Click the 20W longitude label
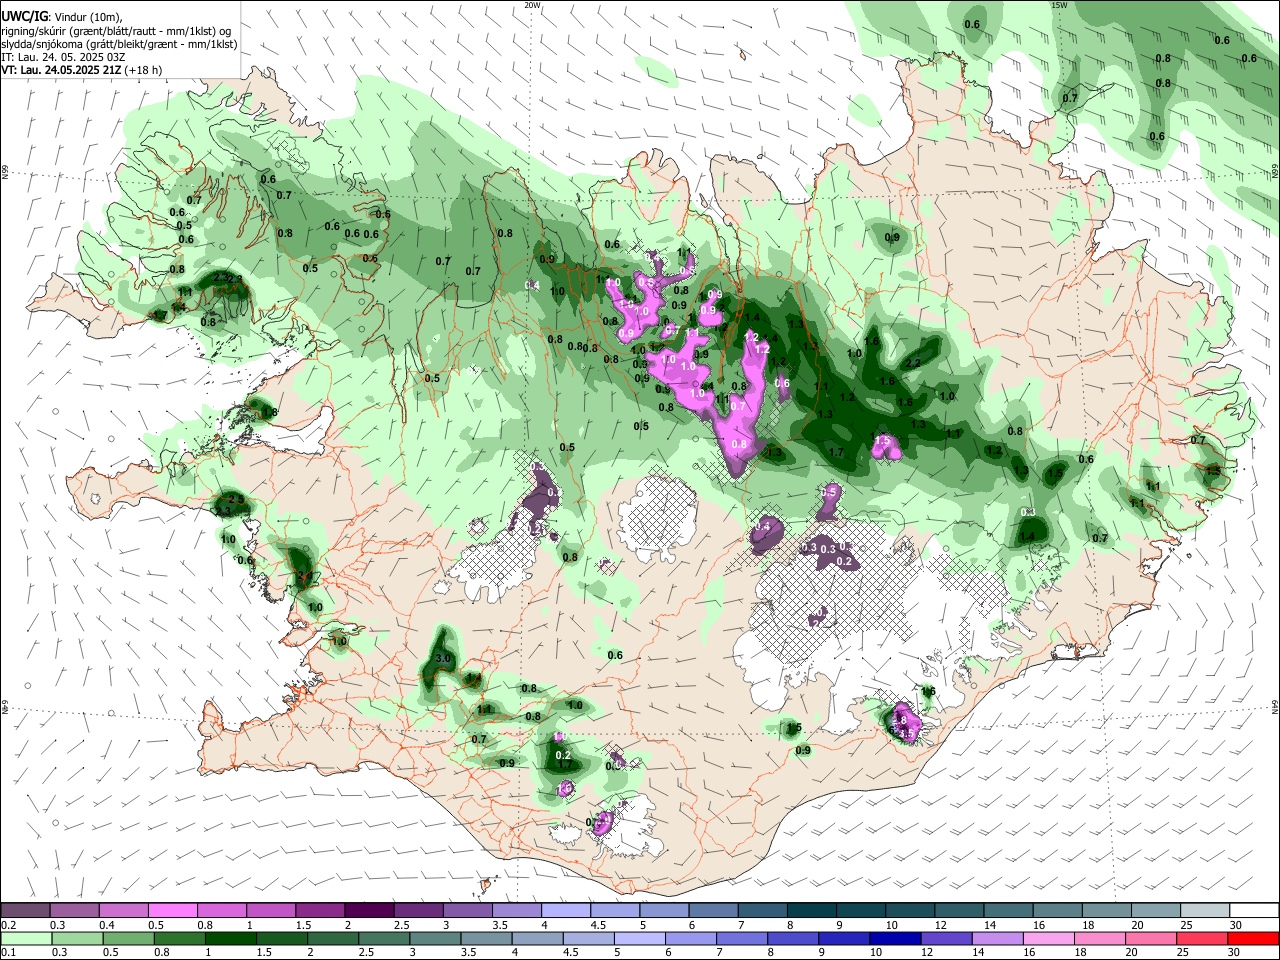The image size is (1280, 960). click(533, 5)
